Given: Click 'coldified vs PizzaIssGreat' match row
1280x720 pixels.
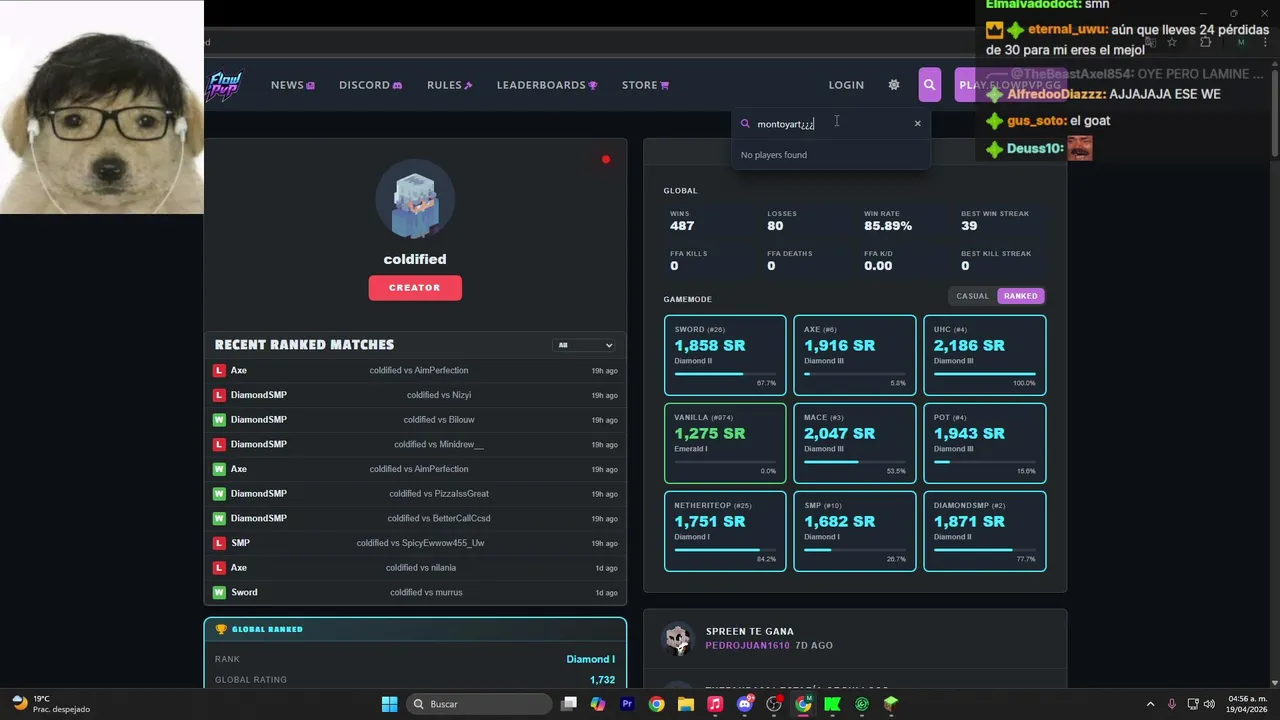Looking at the screenshot, I should coord(415,494).
